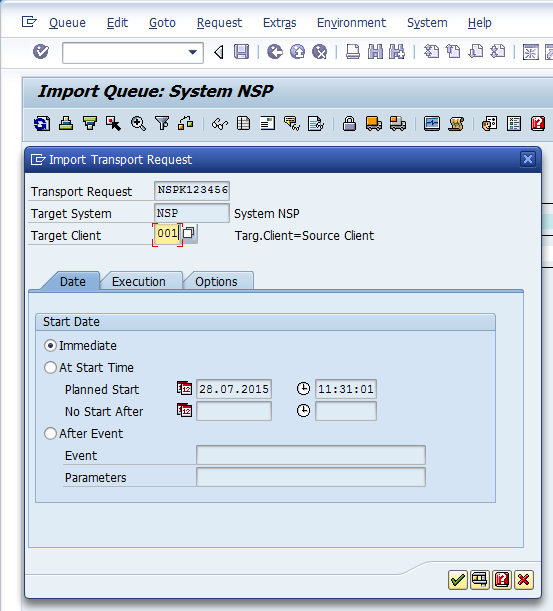Screen dimensions: 553x611
Task: Open the calendar picker beside Planned Start
Action: tap(184, 388)
